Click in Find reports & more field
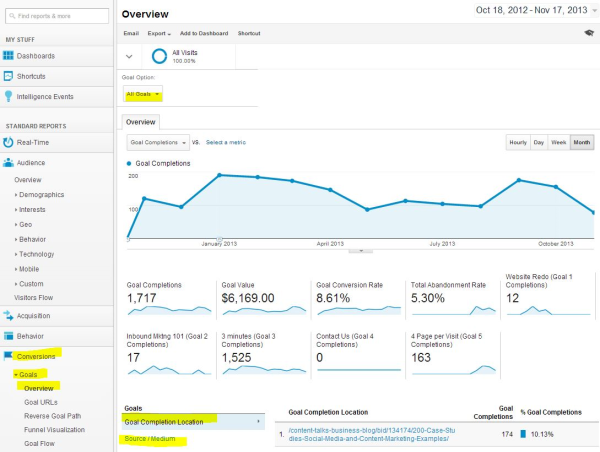The height and width of the screenshot is (452, 600). [x=57, y=16]
